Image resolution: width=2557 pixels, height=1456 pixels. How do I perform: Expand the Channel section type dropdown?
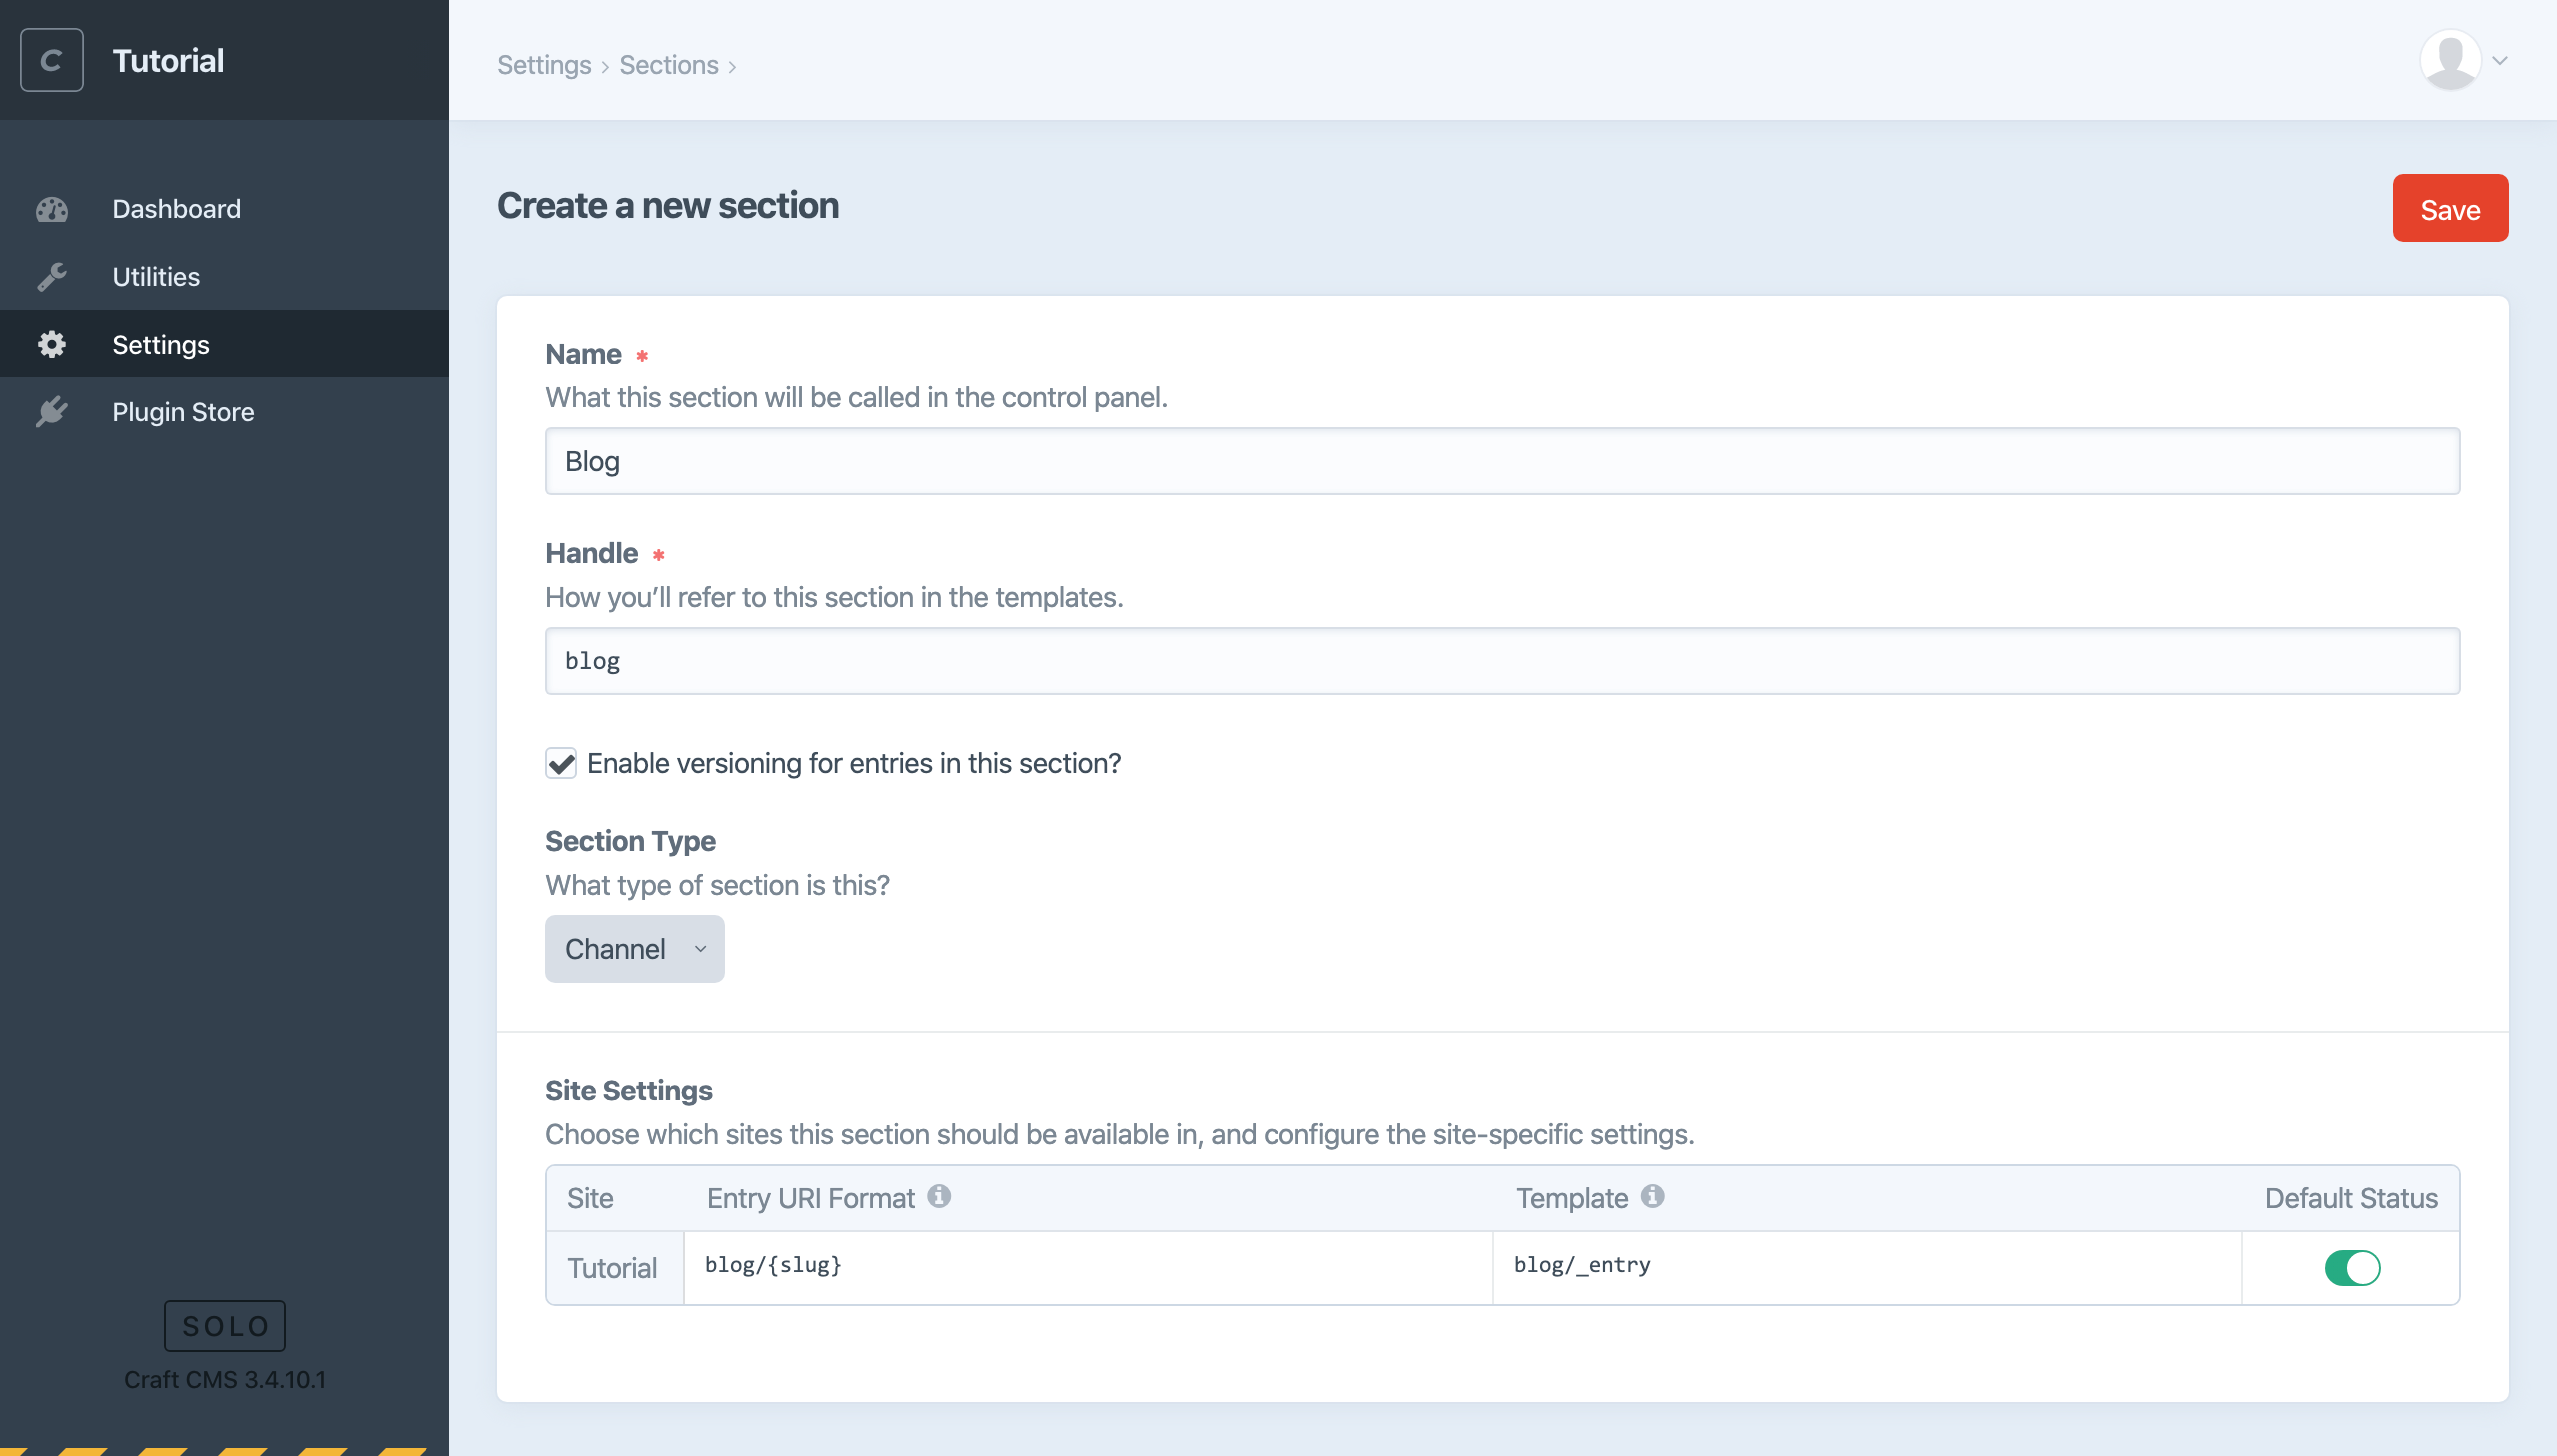[x=635, y=949]
